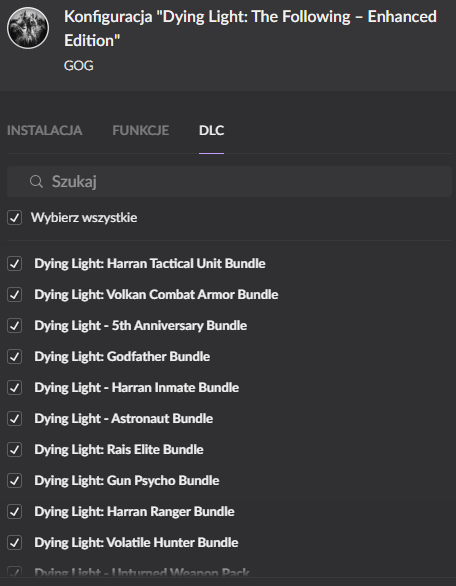Uncheck 5th Anniversary Bundle checkbox
This screenshot has width=456, height=586.
point(15,326)
